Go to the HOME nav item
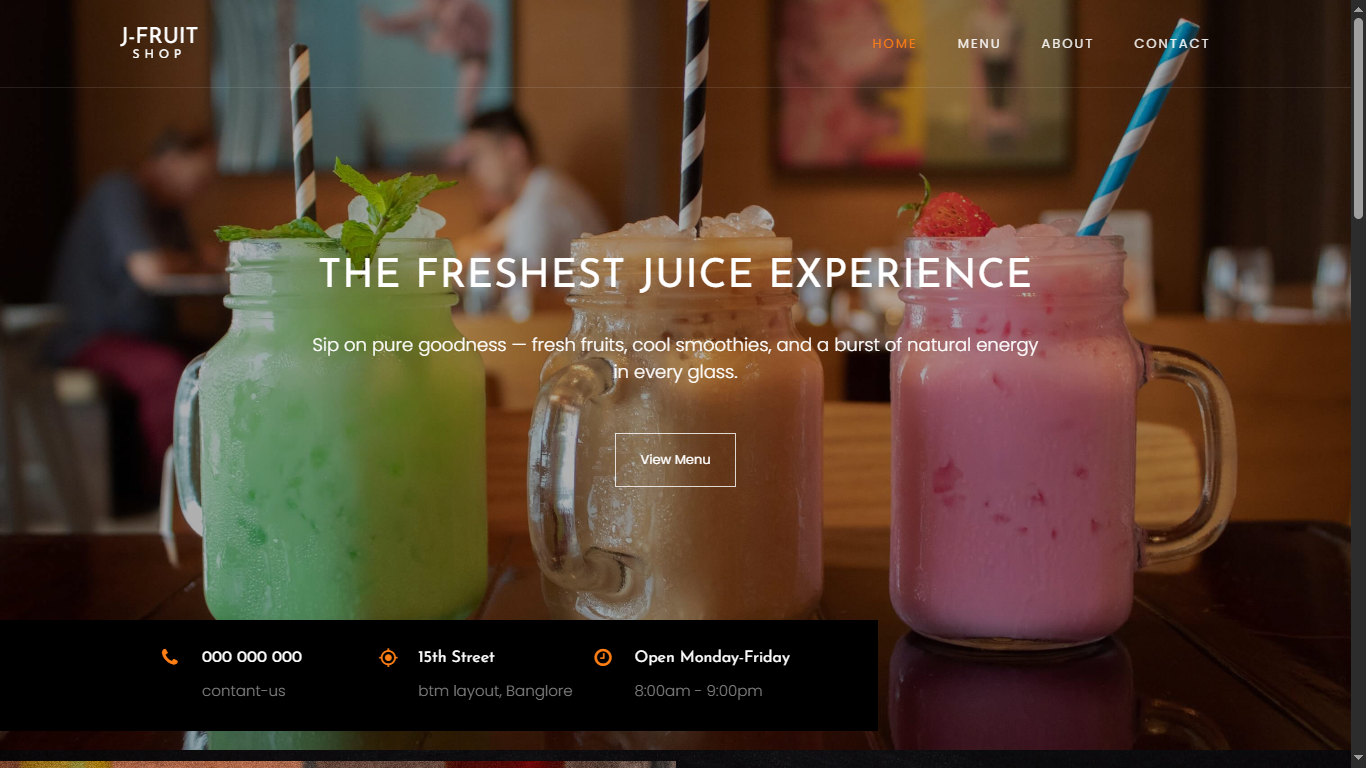 (x=894, y=44)
